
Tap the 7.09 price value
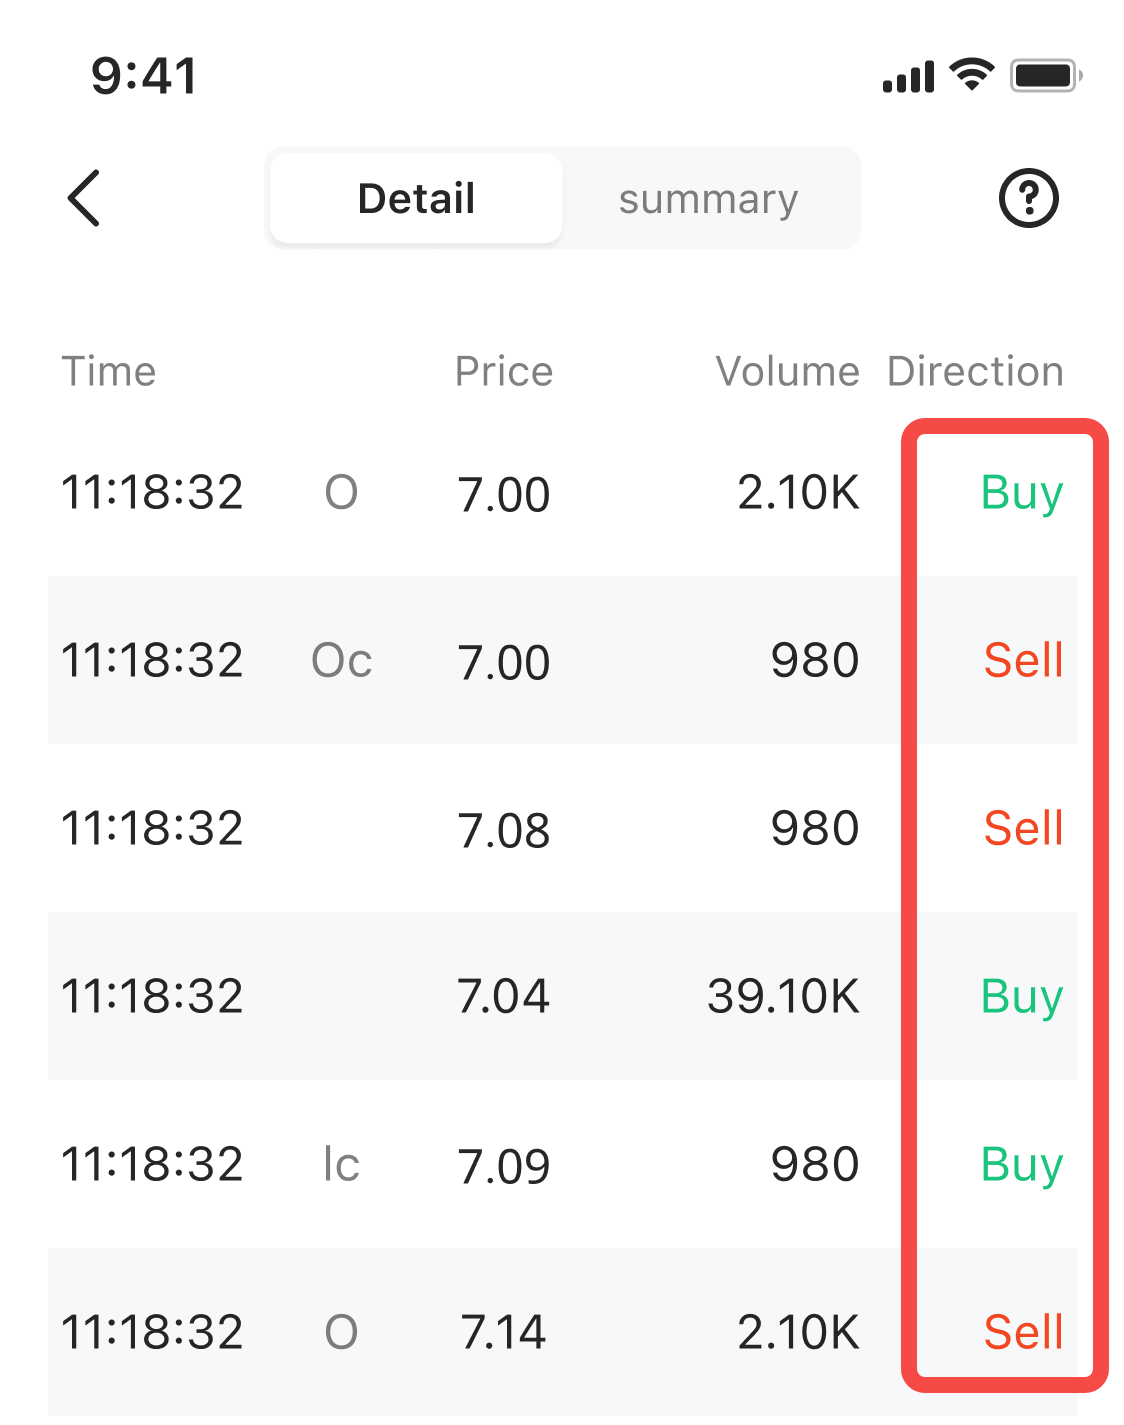[504, 1166]
